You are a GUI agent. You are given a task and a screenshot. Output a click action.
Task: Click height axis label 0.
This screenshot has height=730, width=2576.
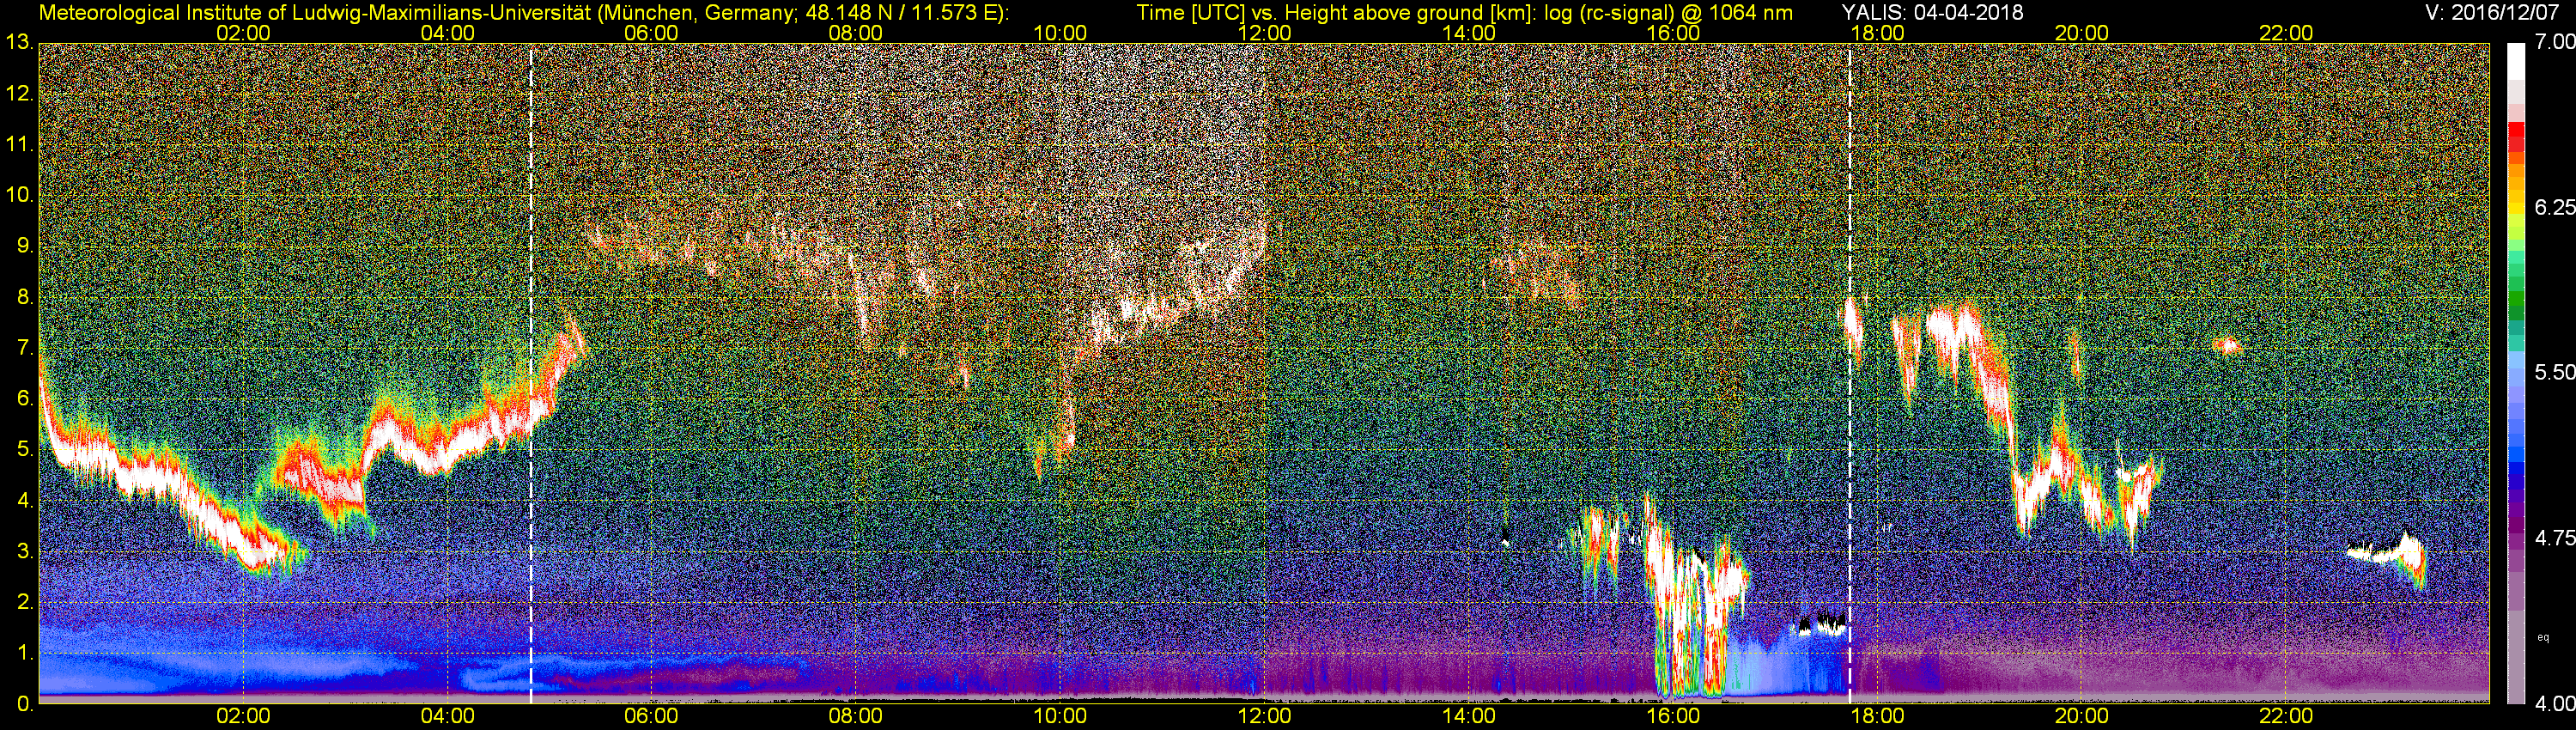point(24,704)
